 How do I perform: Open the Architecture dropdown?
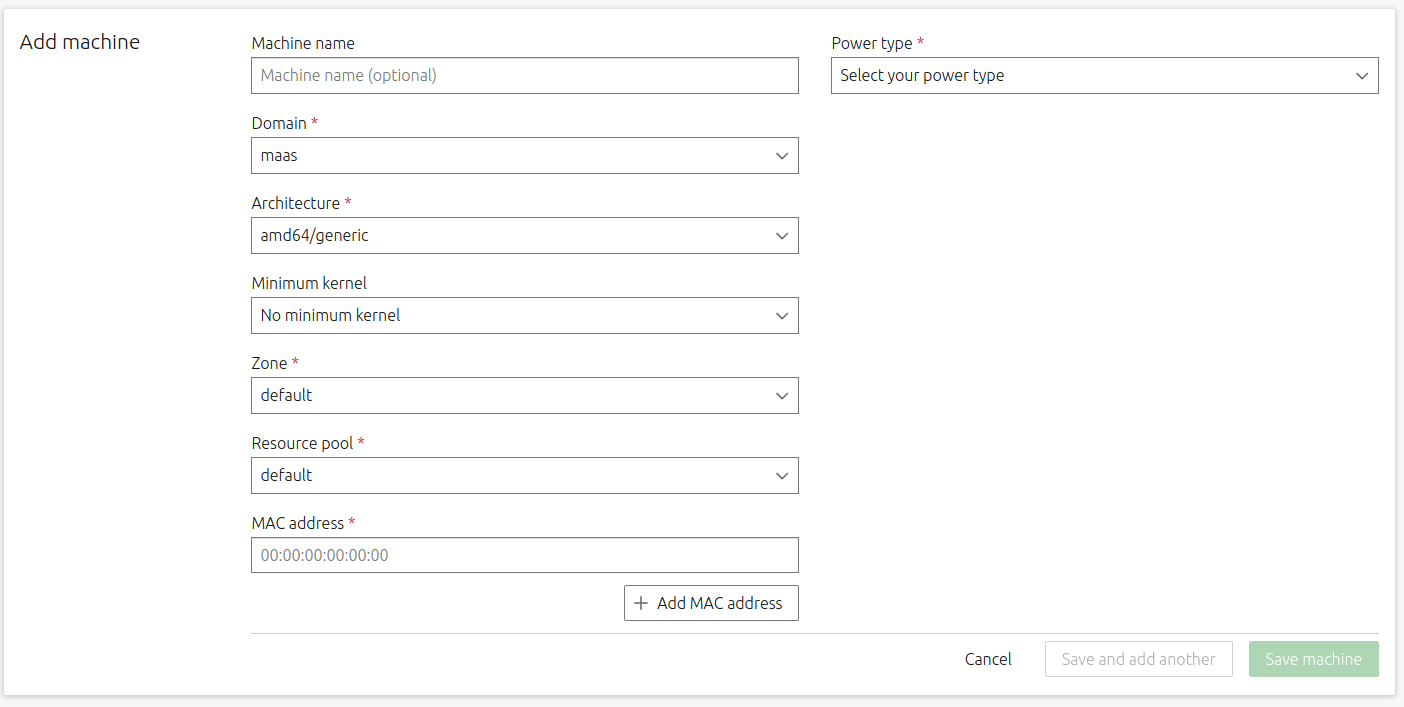pyautogui.click(x=525, y=235)
